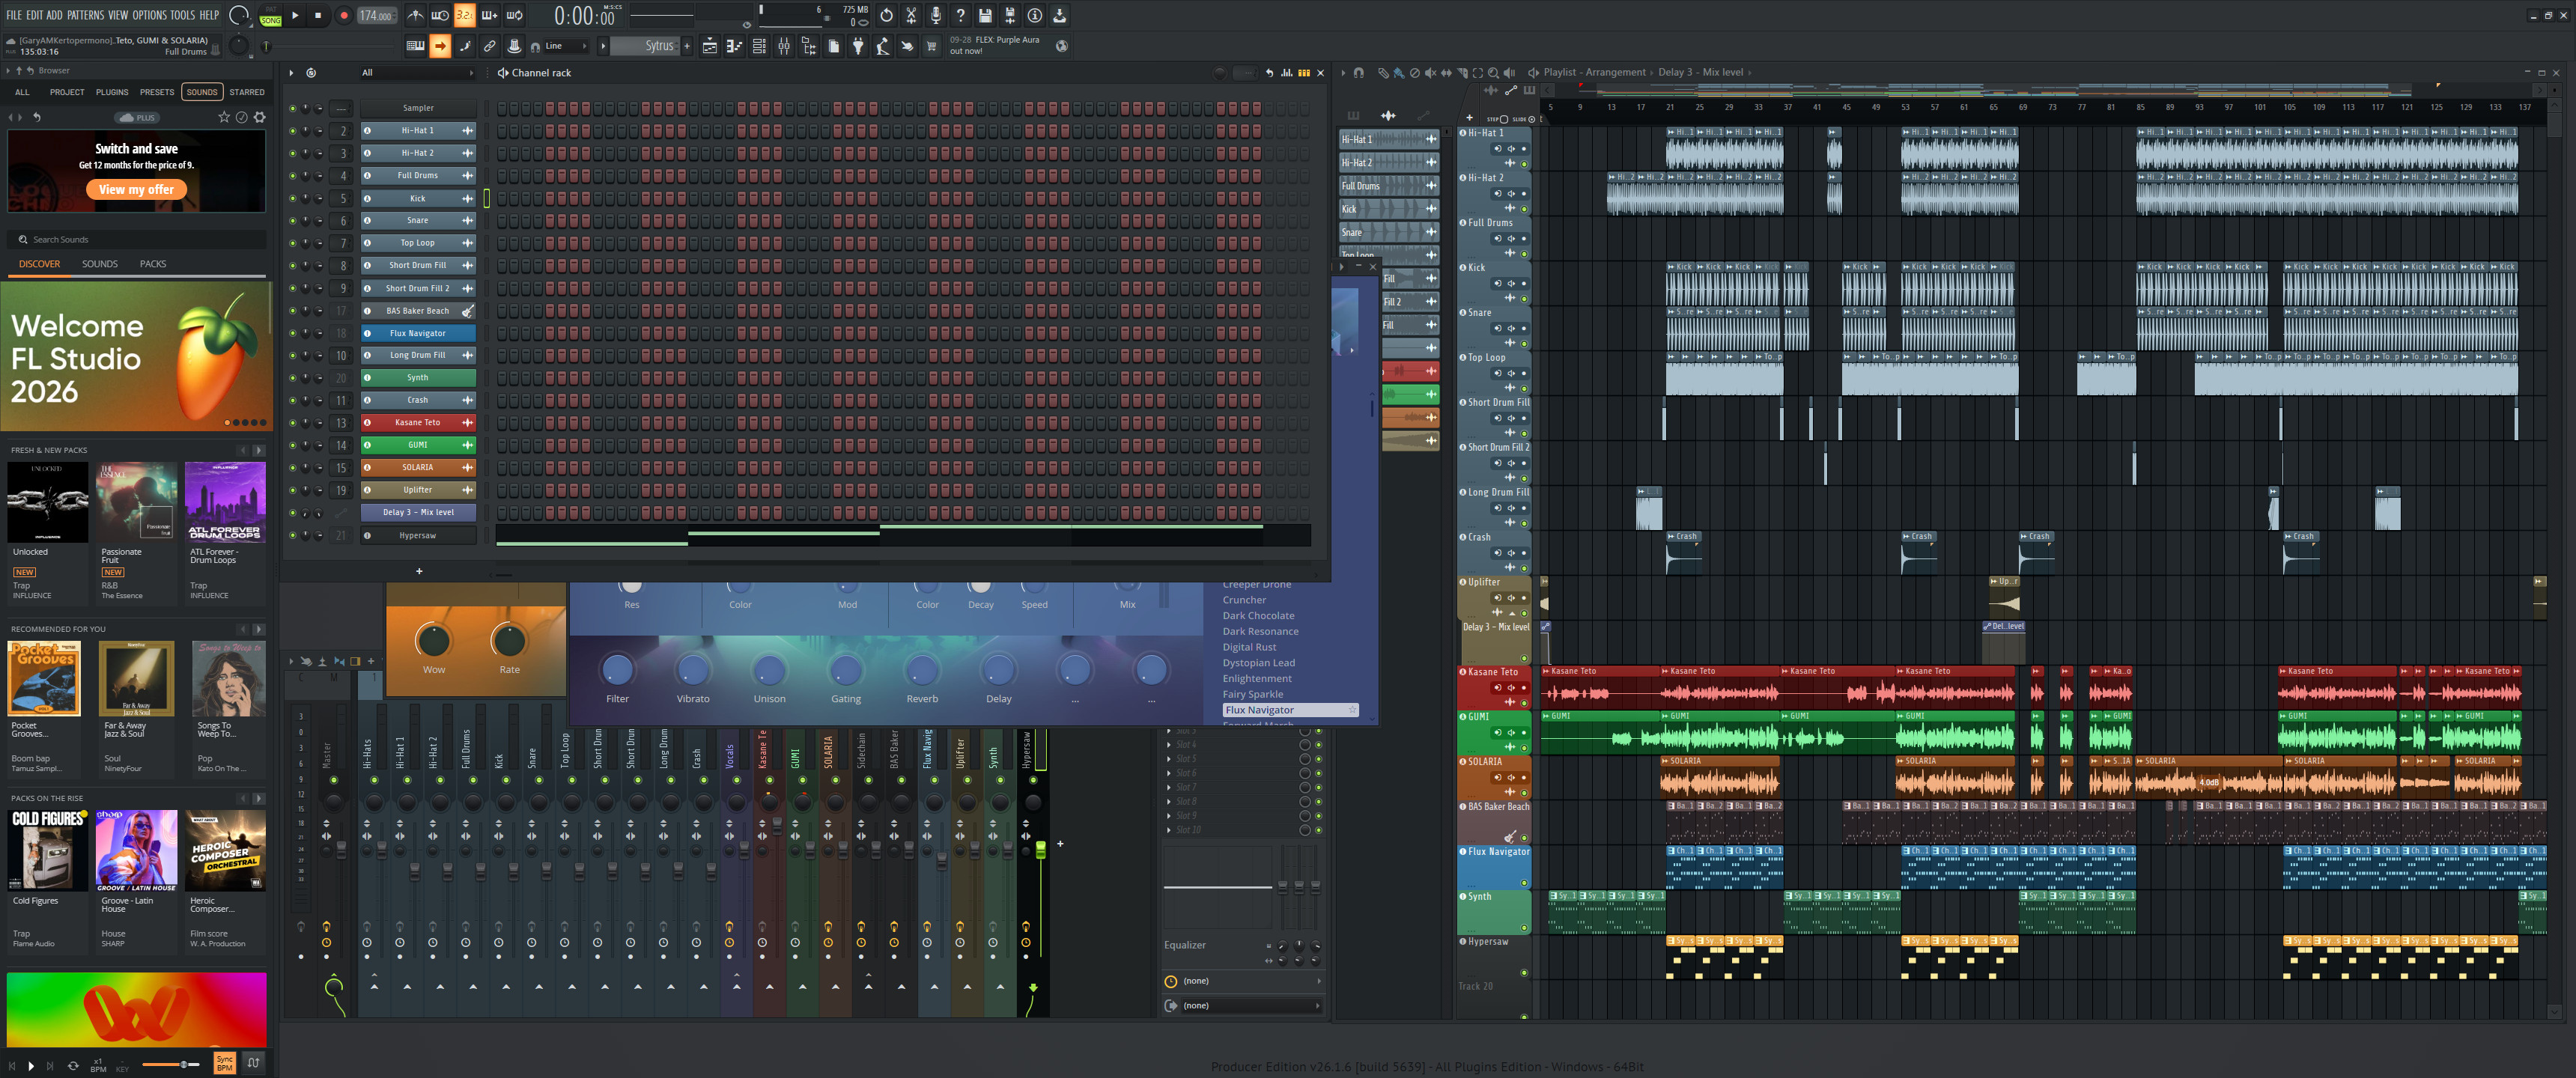
Task: Switch to the PACKS tab
Action: [x=153, y=264]
